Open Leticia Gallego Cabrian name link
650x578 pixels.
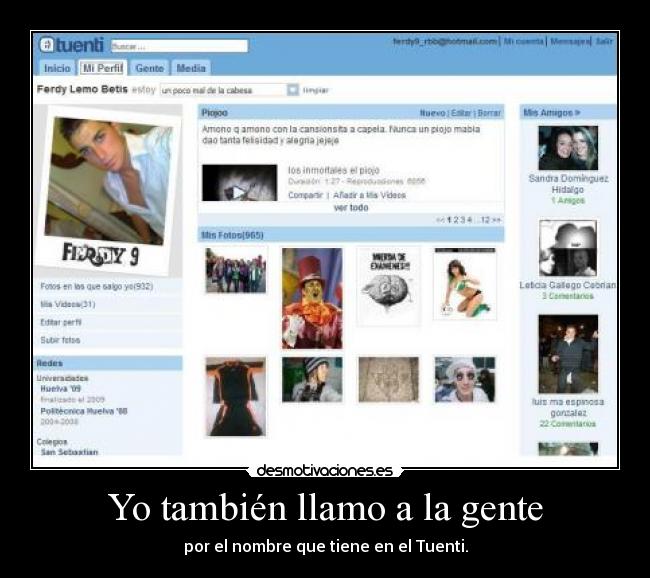click(x=568, y=285)
